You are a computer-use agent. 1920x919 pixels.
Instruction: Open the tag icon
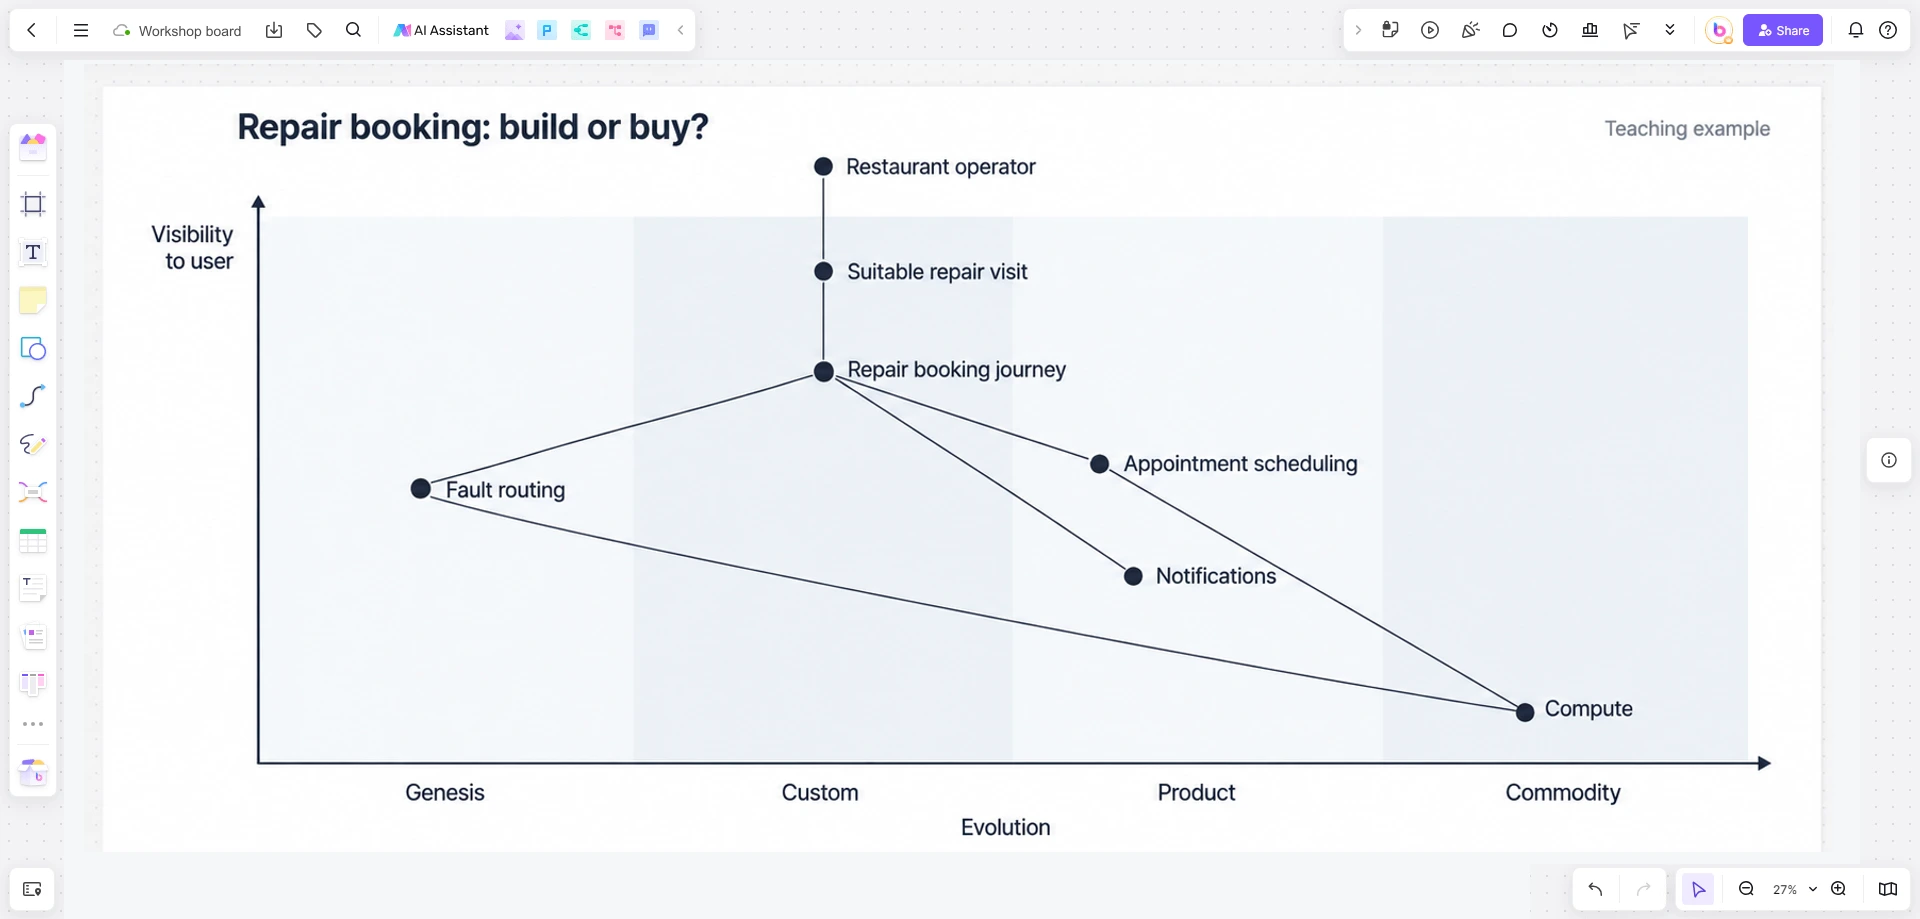coord(314,30)
